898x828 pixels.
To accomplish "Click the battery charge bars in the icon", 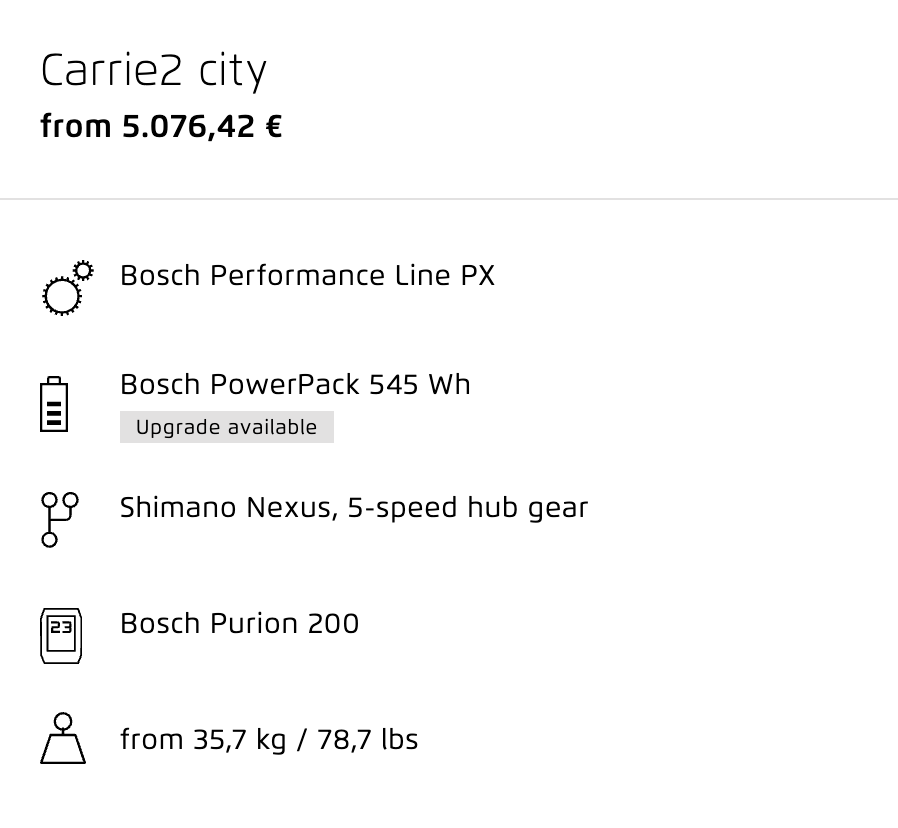I will pyautogui.click(x=54, y=413).
